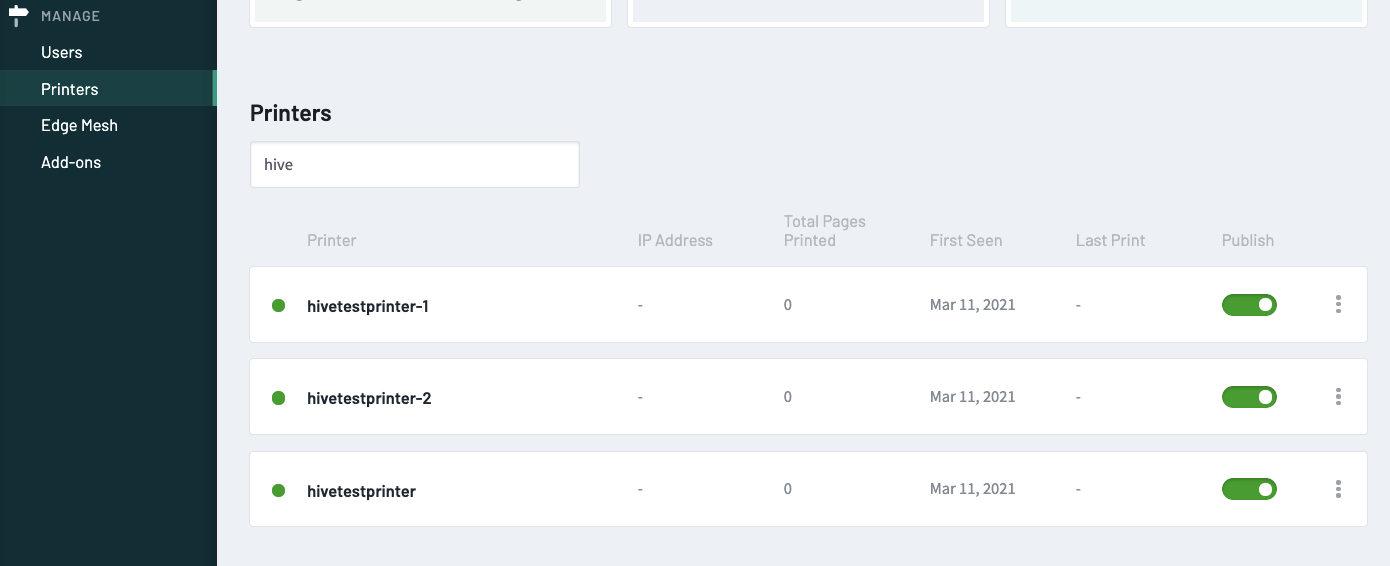Open the hivetestprinter-1 three-dot options menu

coord(1338,304)
